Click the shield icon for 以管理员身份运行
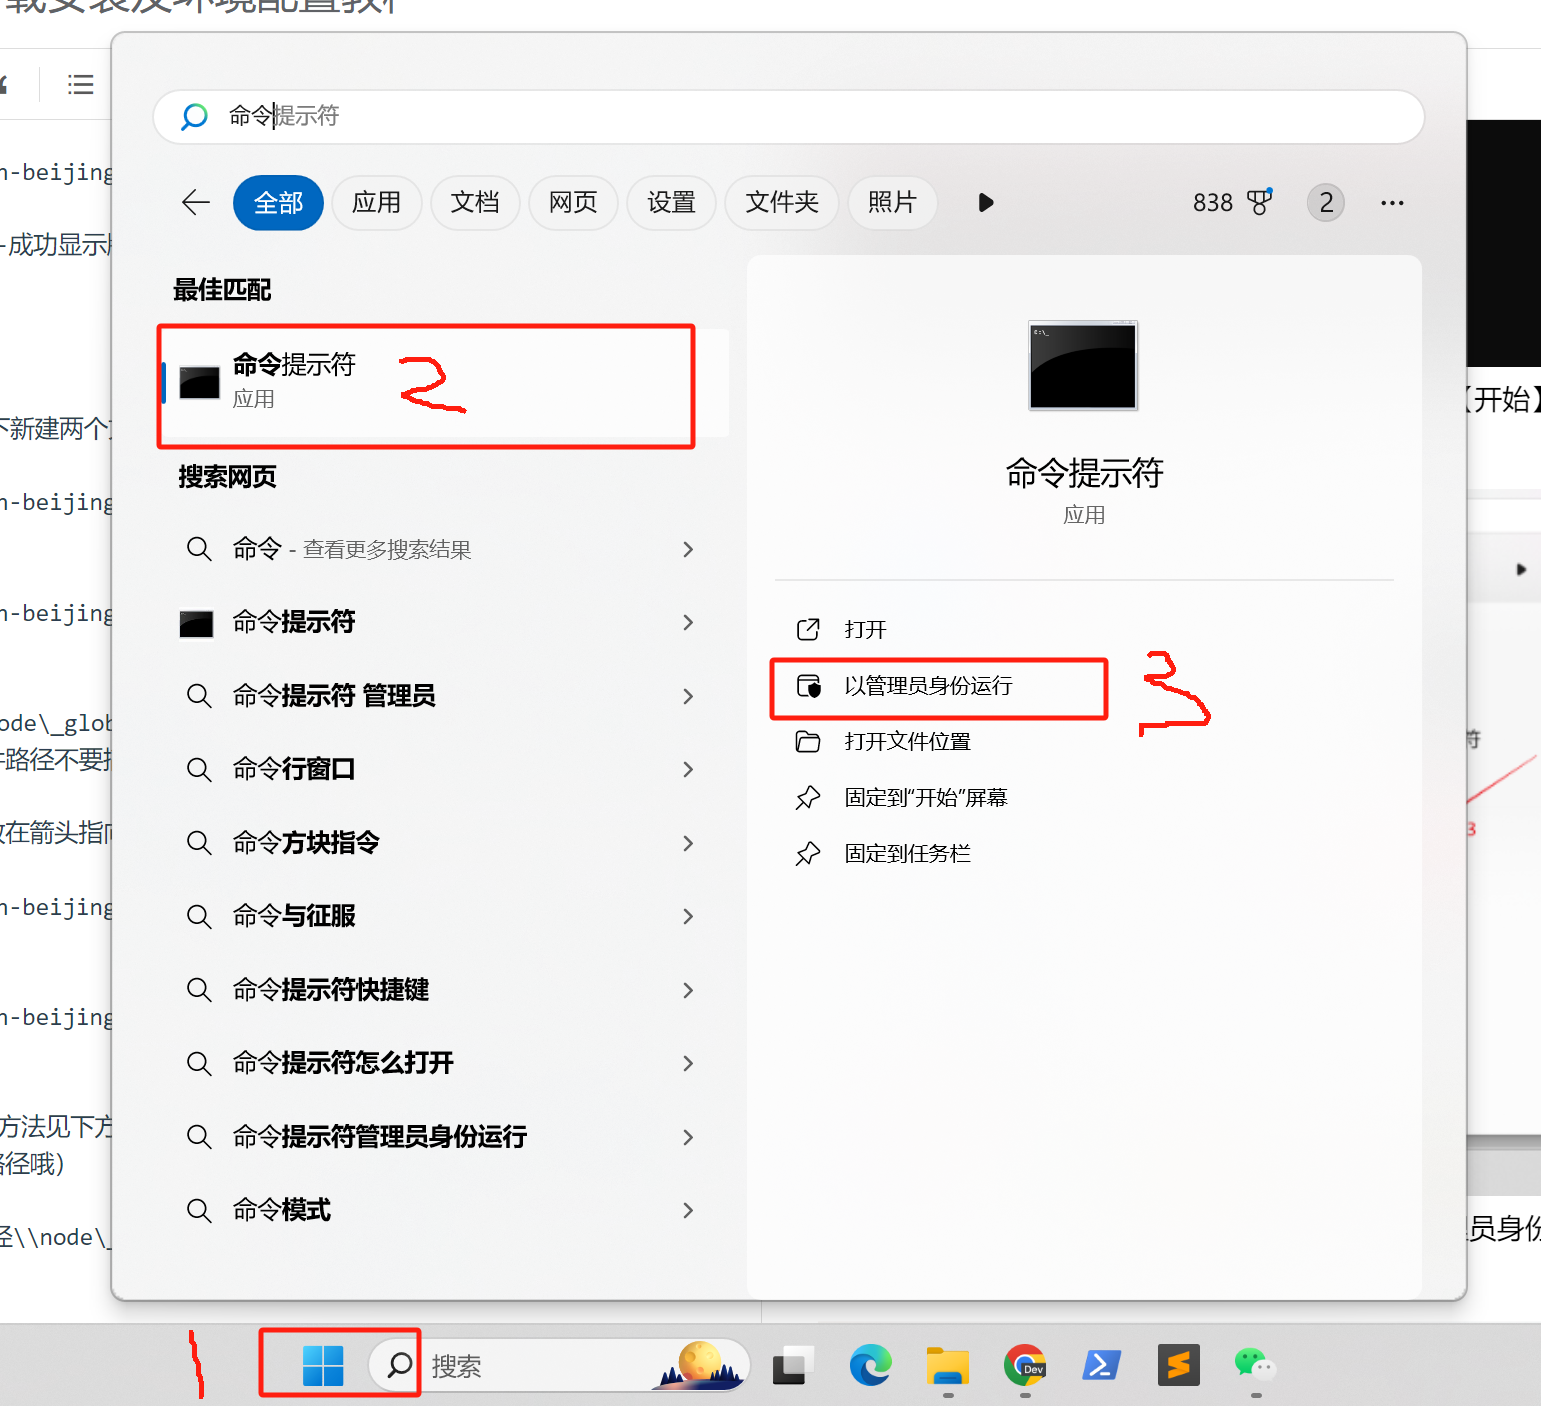 [x=808, y=686]
